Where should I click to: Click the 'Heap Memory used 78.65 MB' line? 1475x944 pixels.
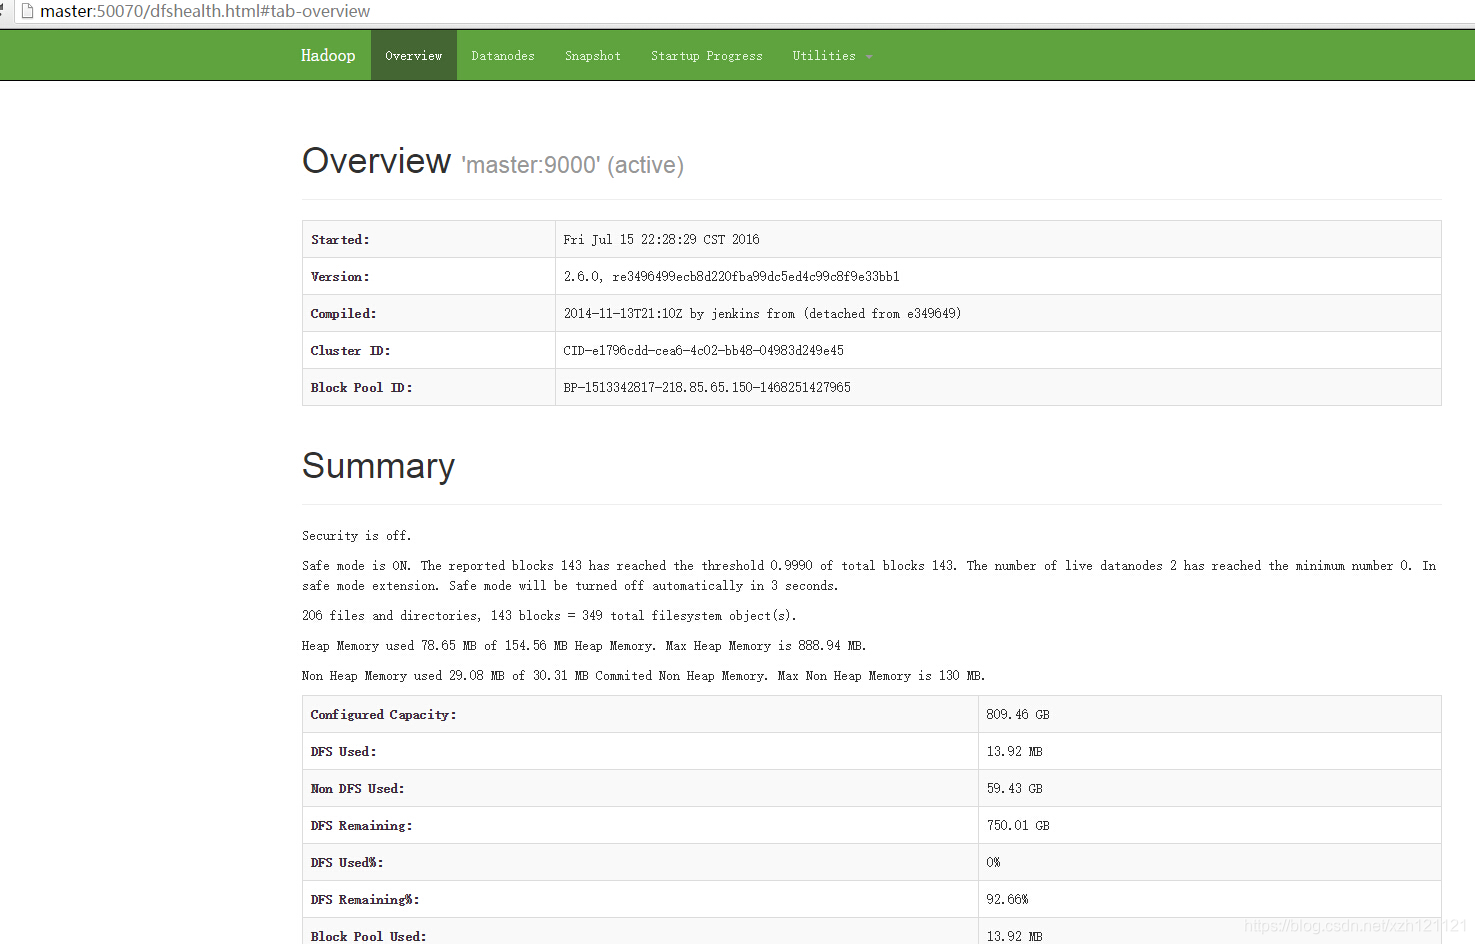[583, 645]
